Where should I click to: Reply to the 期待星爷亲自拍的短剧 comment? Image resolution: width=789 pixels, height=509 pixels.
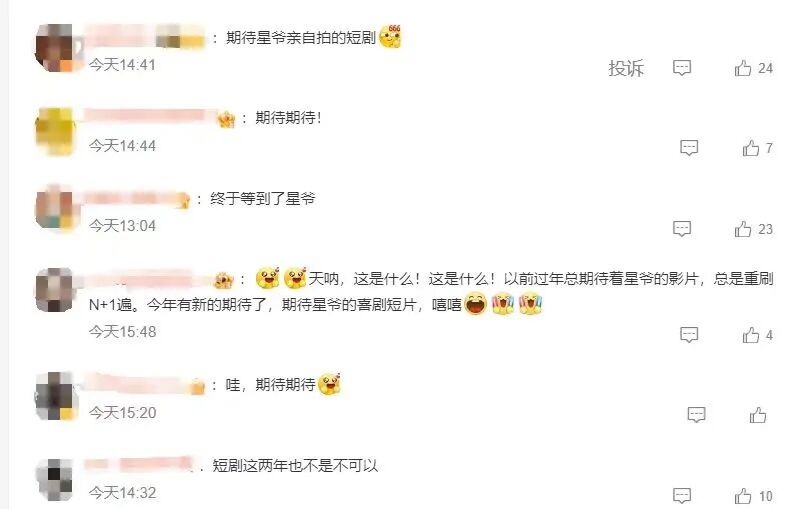pyautogui.click(x=682, y=68)
